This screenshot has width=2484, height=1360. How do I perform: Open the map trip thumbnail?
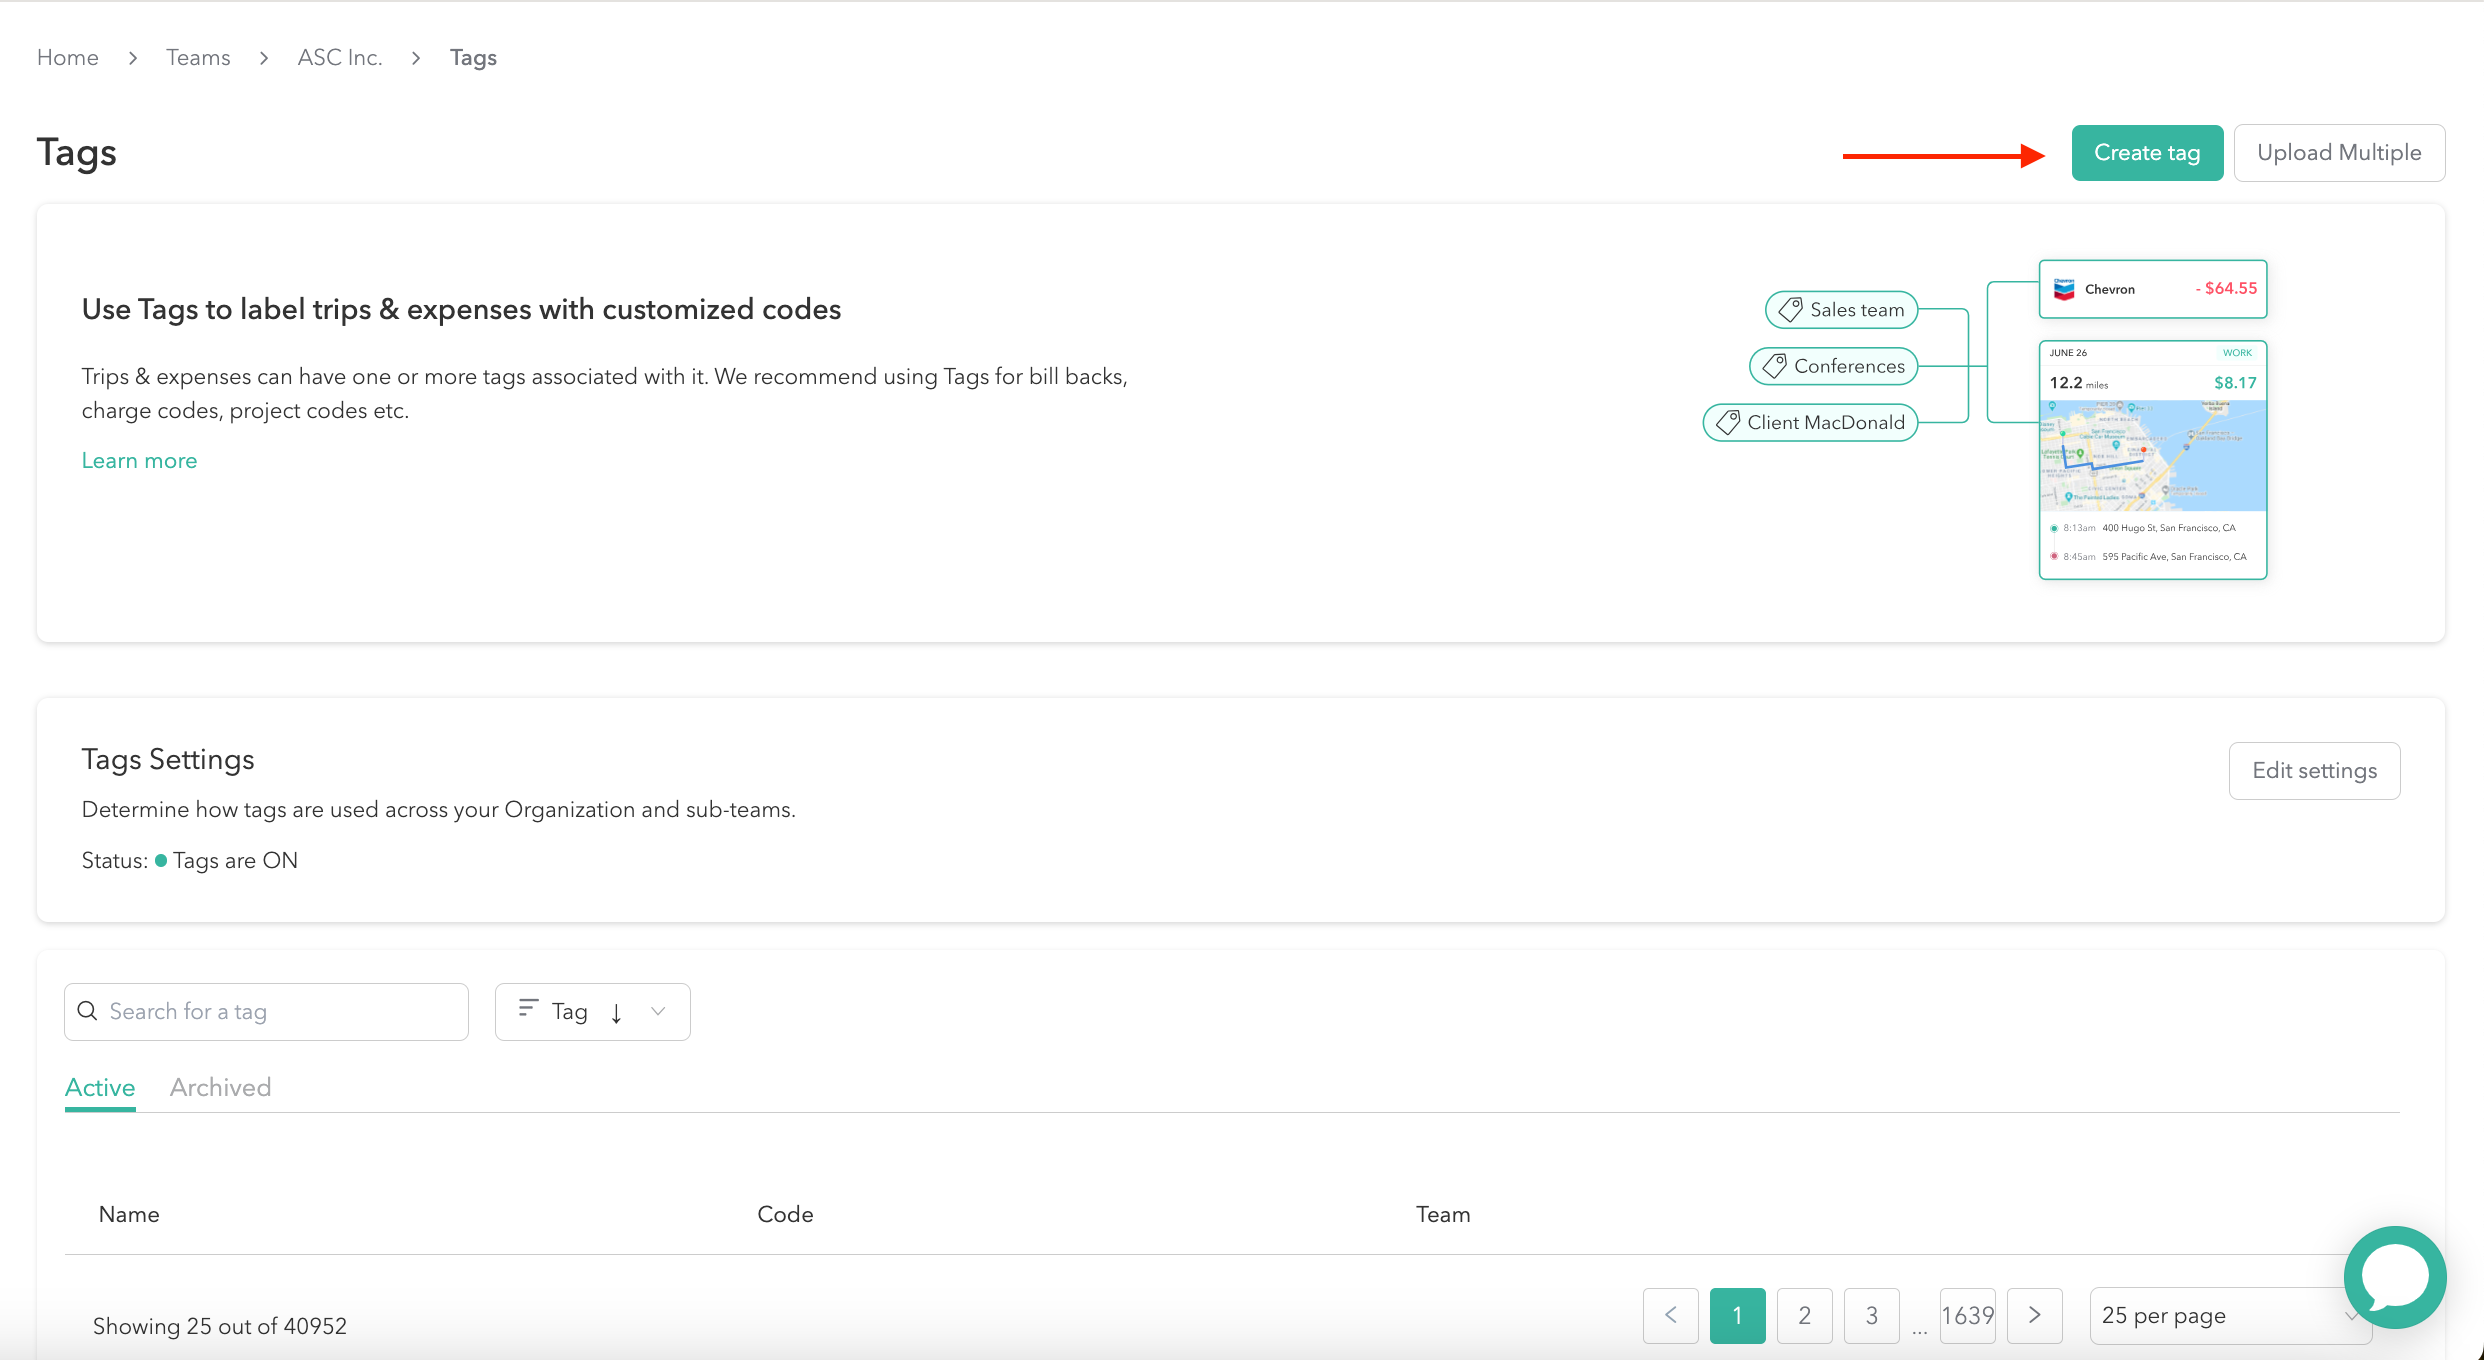[x=2152, y=455]
